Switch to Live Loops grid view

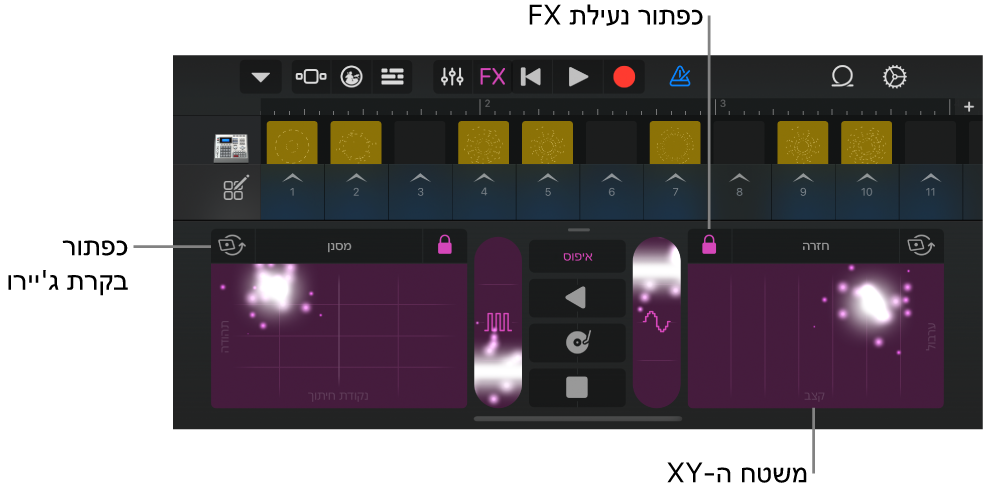tap(311, 77)
